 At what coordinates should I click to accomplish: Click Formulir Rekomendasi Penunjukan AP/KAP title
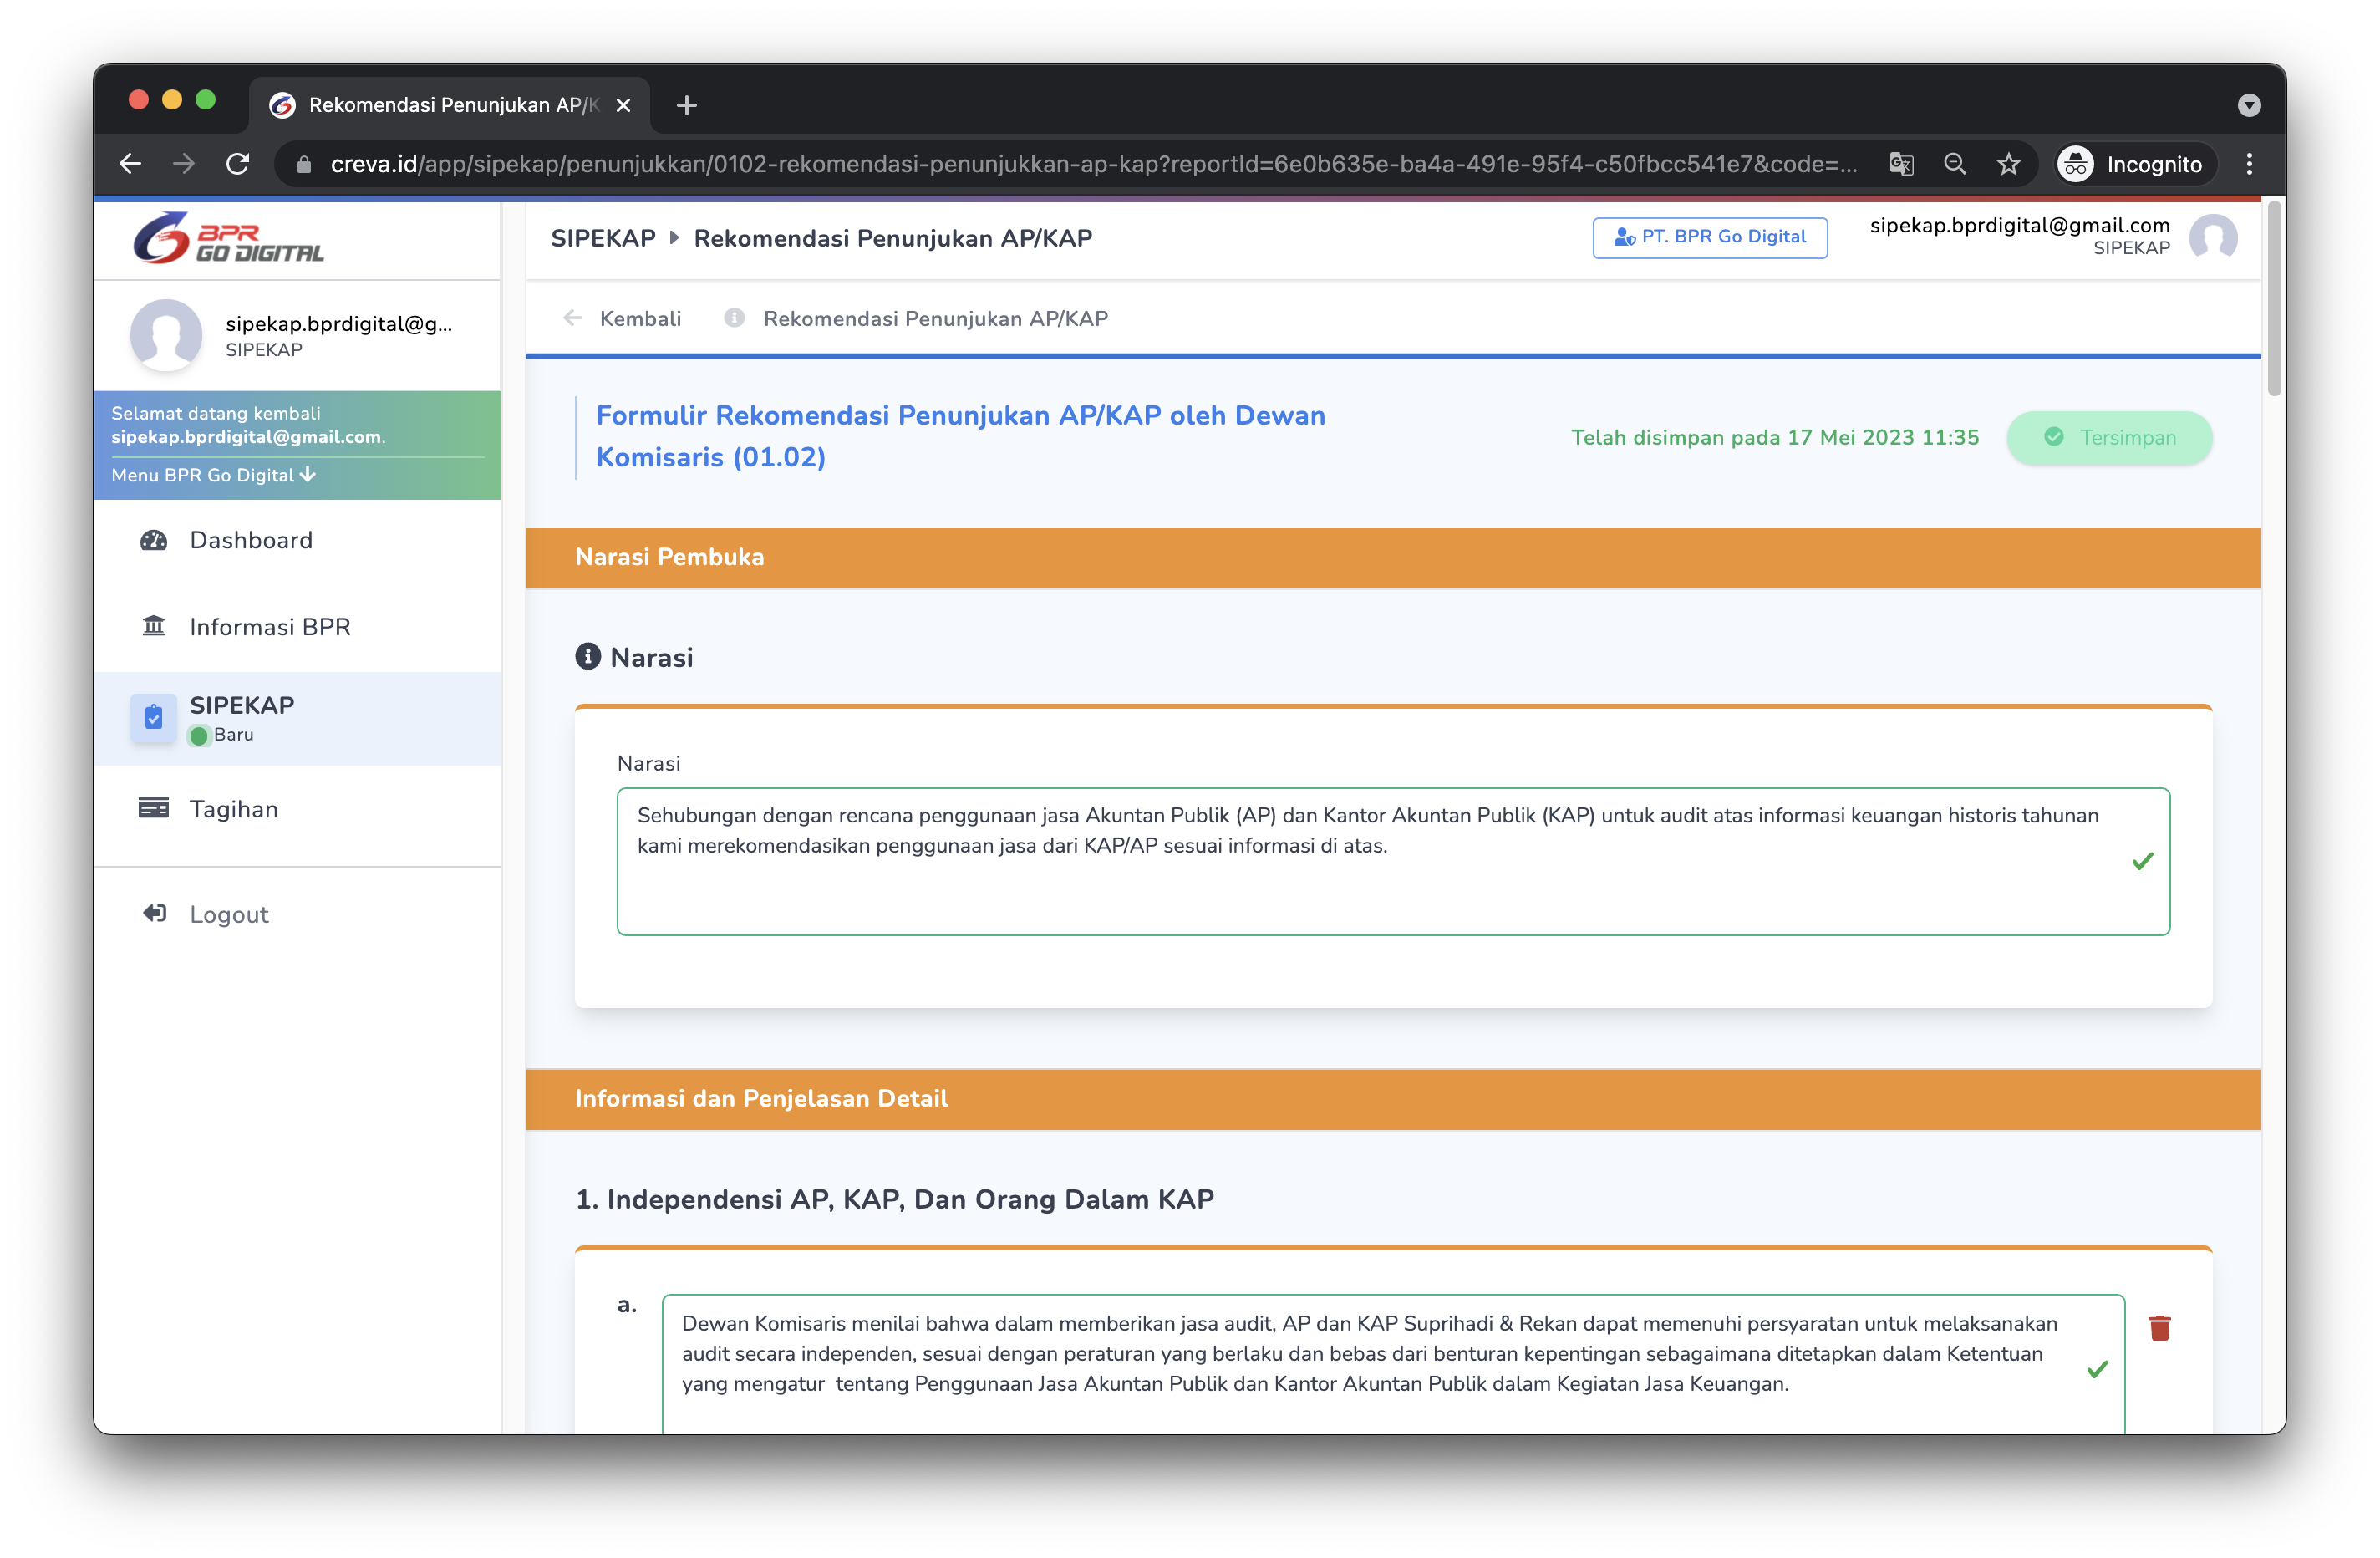(960, 437)
